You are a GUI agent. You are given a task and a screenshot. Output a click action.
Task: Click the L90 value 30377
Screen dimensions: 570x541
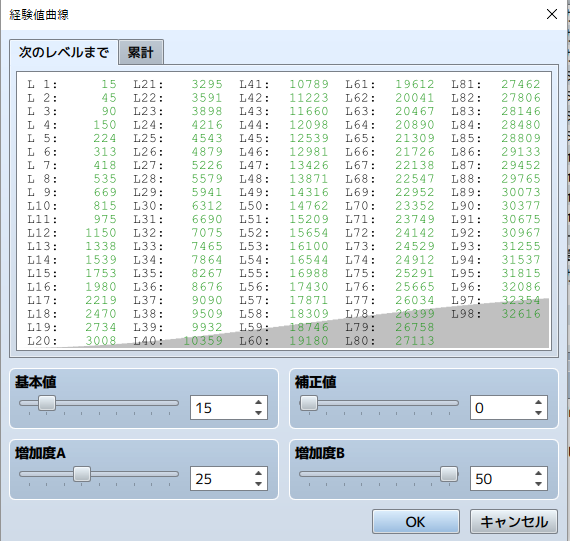(x=521, y=206)
